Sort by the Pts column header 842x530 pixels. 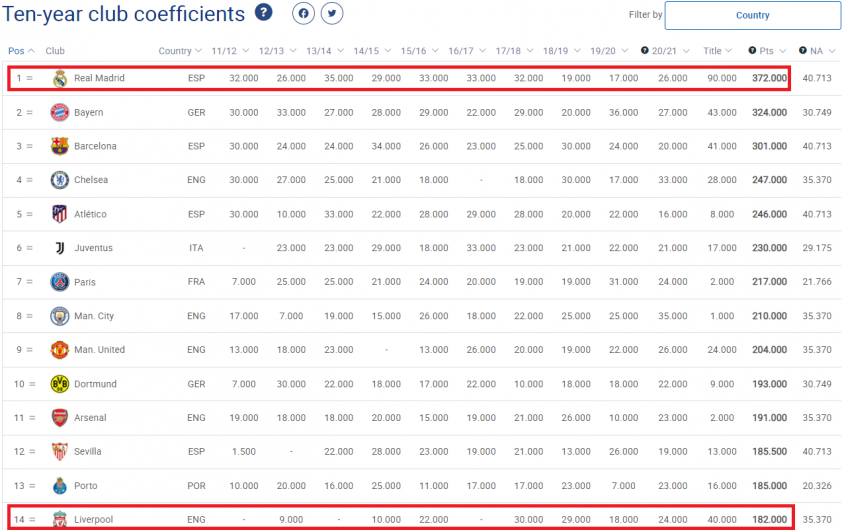[x=773, y=50]
